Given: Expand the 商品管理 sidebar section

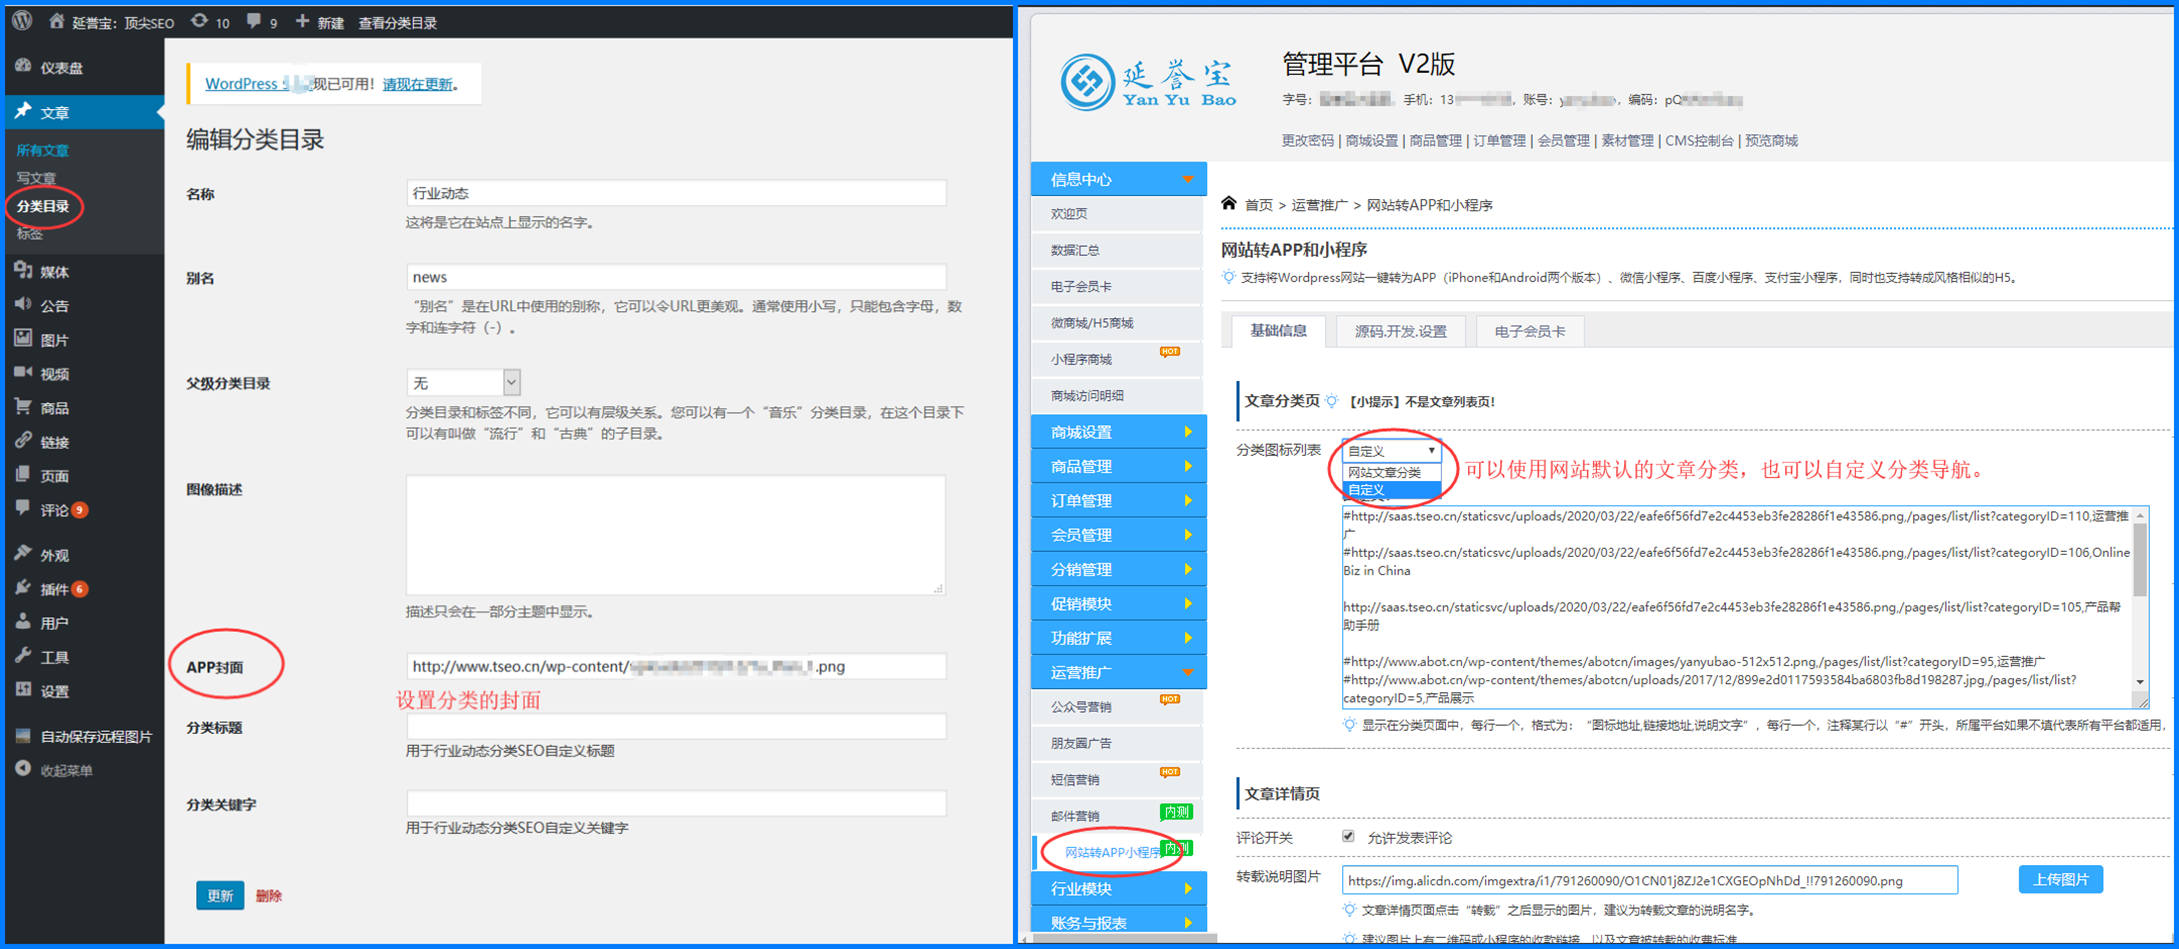Looking at the screenshot, I should click(x=1118, y=466).
